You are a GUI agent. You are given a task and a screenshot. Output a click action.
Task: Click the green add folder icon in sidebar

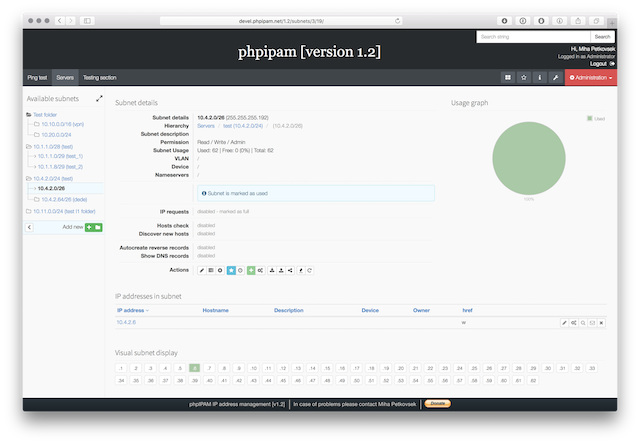pos(99,227)
